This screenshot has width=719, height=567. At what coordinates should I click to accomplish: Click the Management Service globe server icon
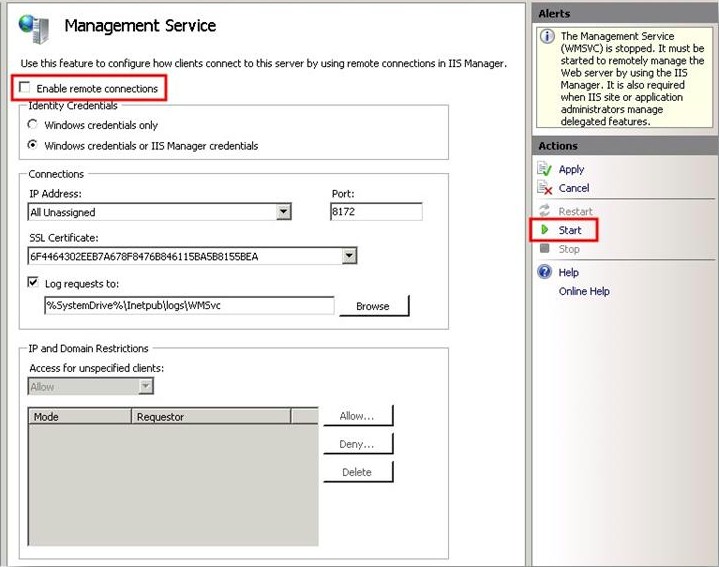34,28
